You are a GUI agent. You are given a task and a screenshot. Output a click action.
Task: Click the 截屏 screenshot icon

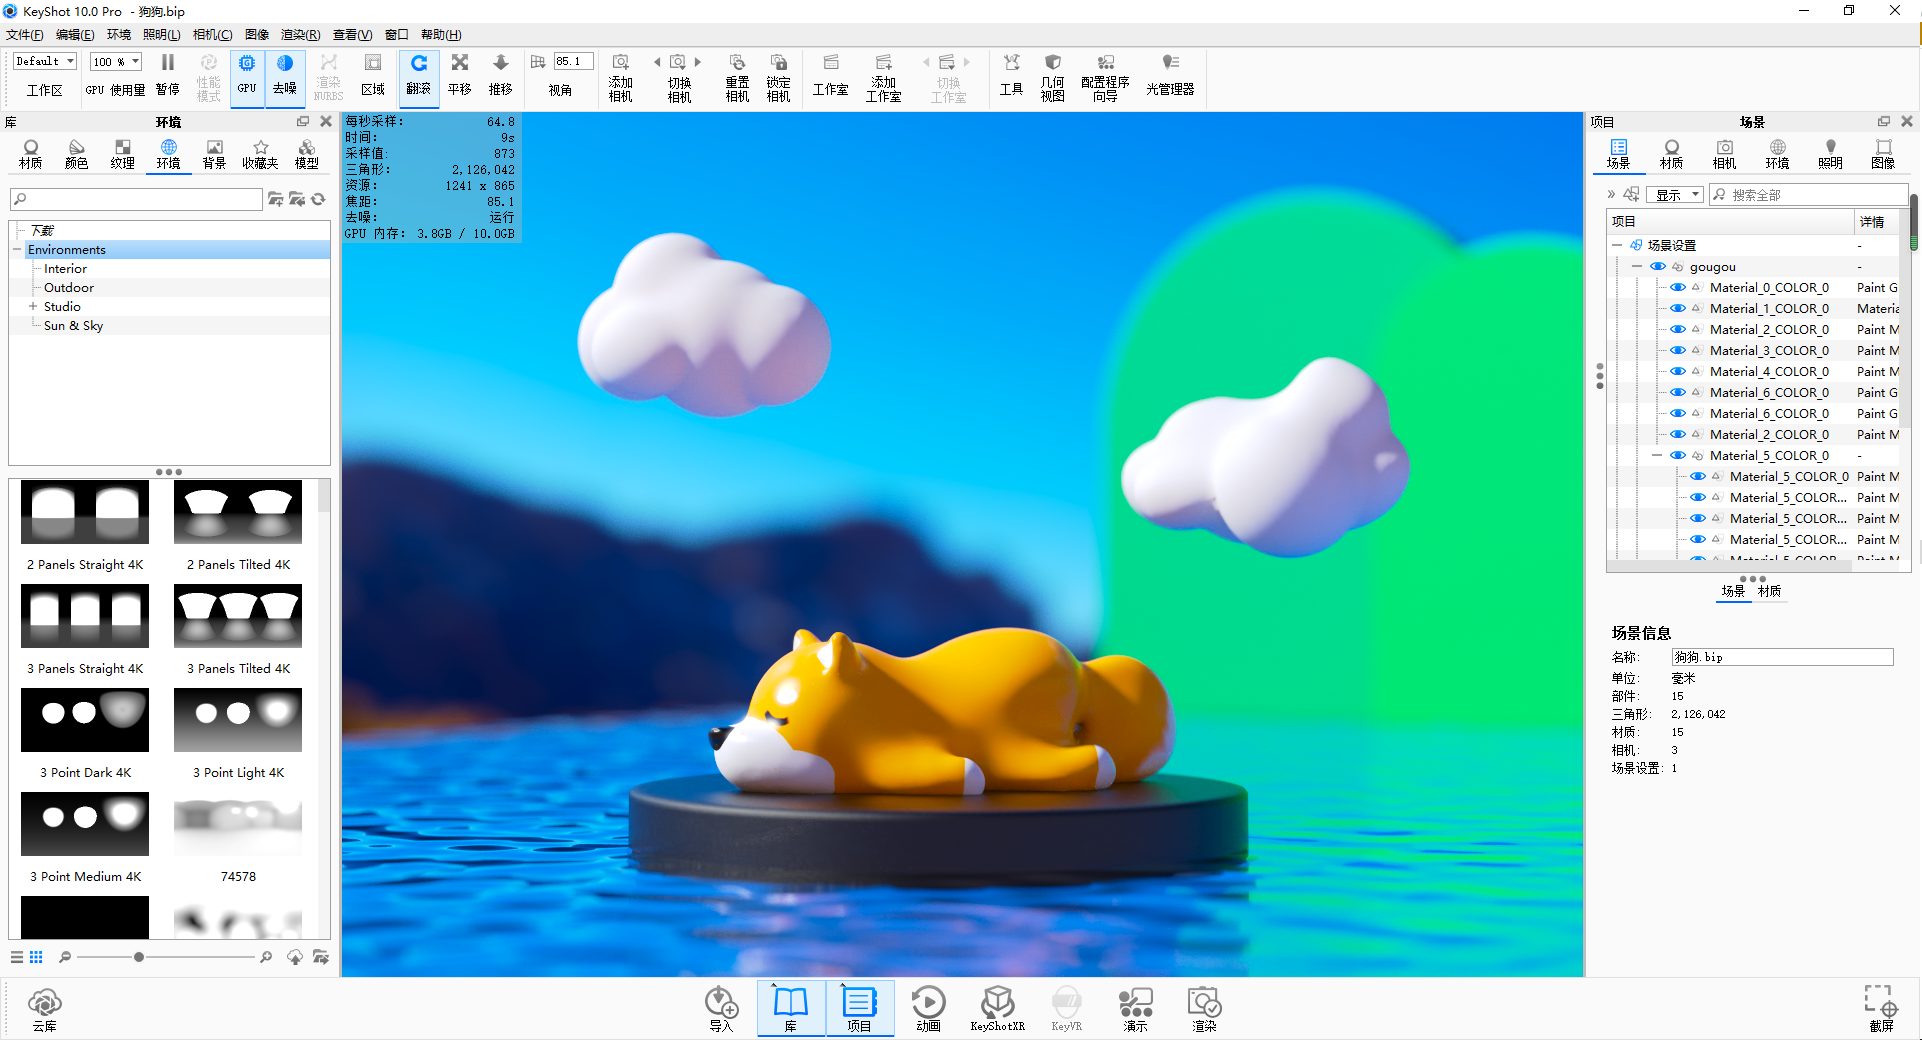click(1881, 1007)
